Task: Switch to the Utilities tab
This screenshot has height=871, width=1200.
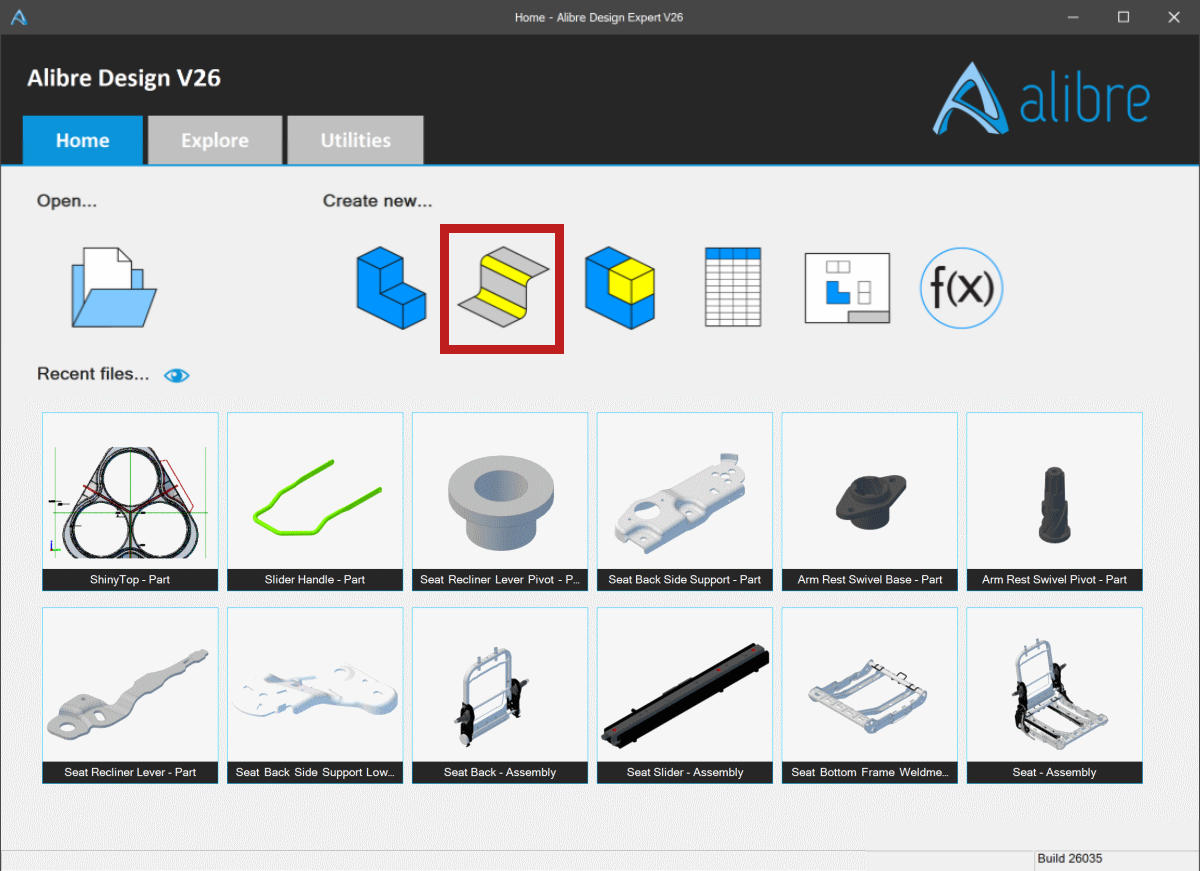Action: click(x=355, y=140)
